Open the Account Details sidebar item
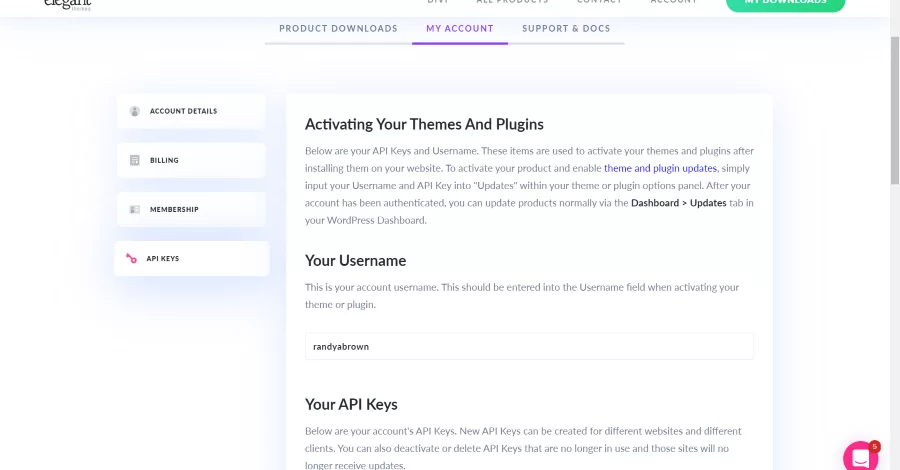The height and width of the screenshot is (470, 900). point(191,111)
